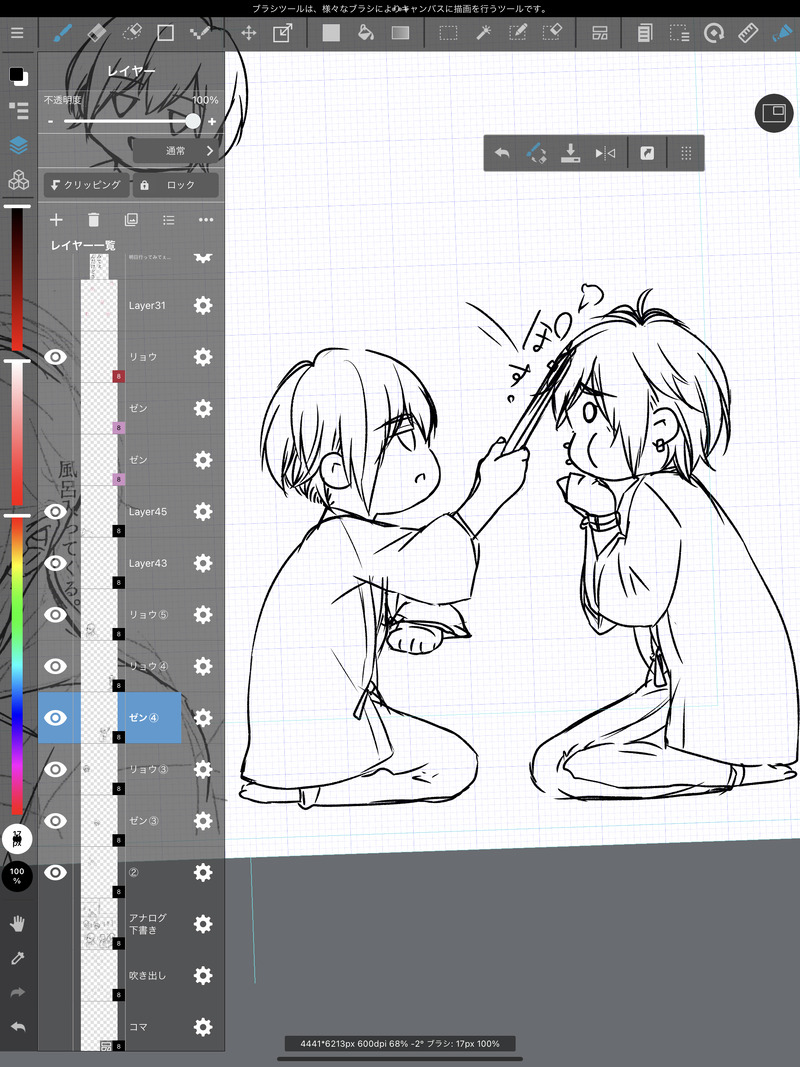
Task: Click the foreground/background color swatch
Action: click(x=18, y=76)
